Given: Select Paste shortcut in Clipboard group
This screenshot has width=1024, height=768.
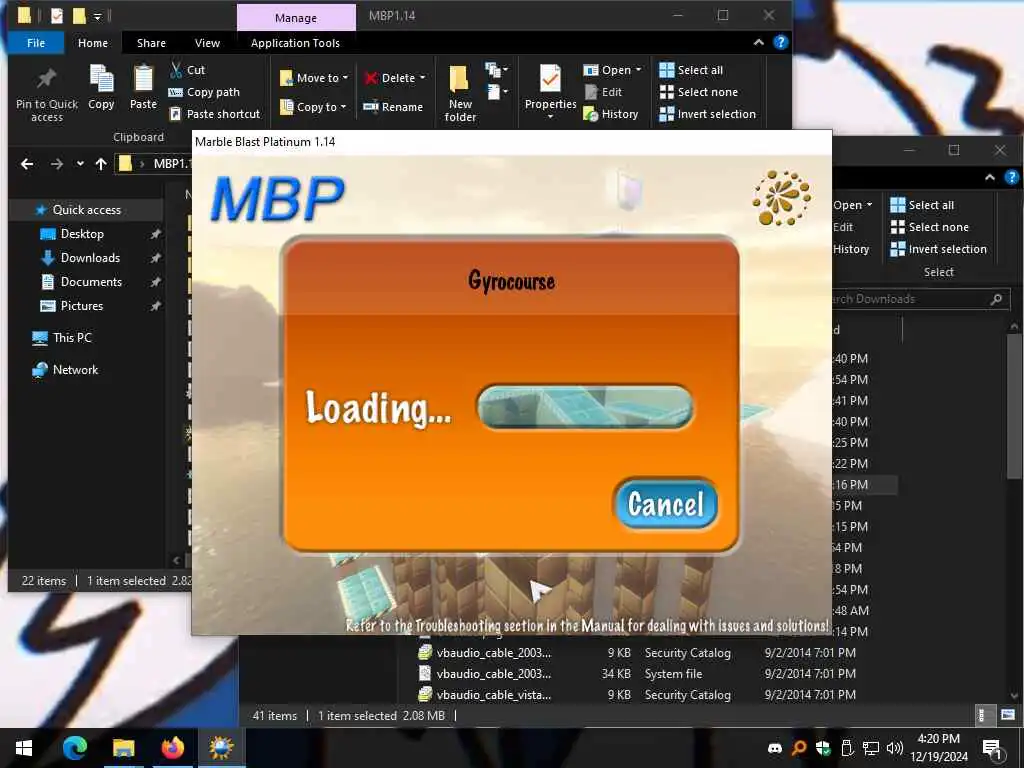Looking at the screenshot, I should [x=214, y=114].
